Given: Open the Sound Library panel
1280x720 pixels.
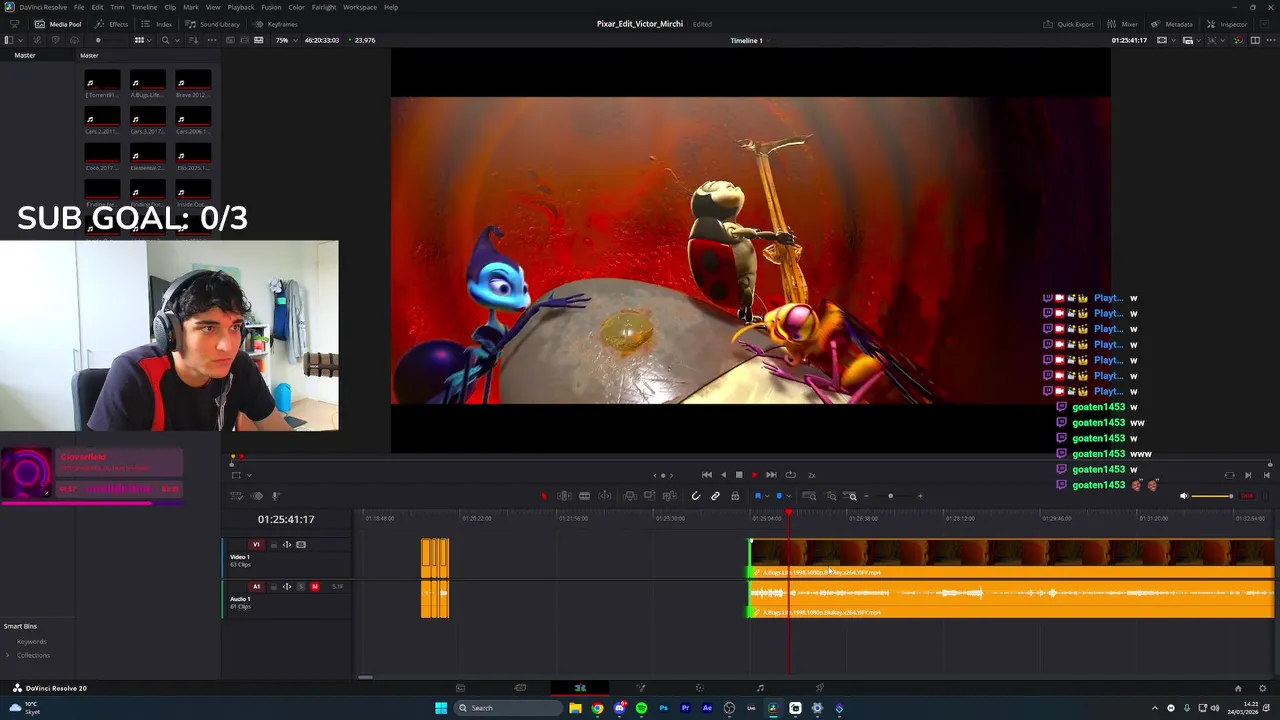Looking at the screenshot, I should point(213,24).
